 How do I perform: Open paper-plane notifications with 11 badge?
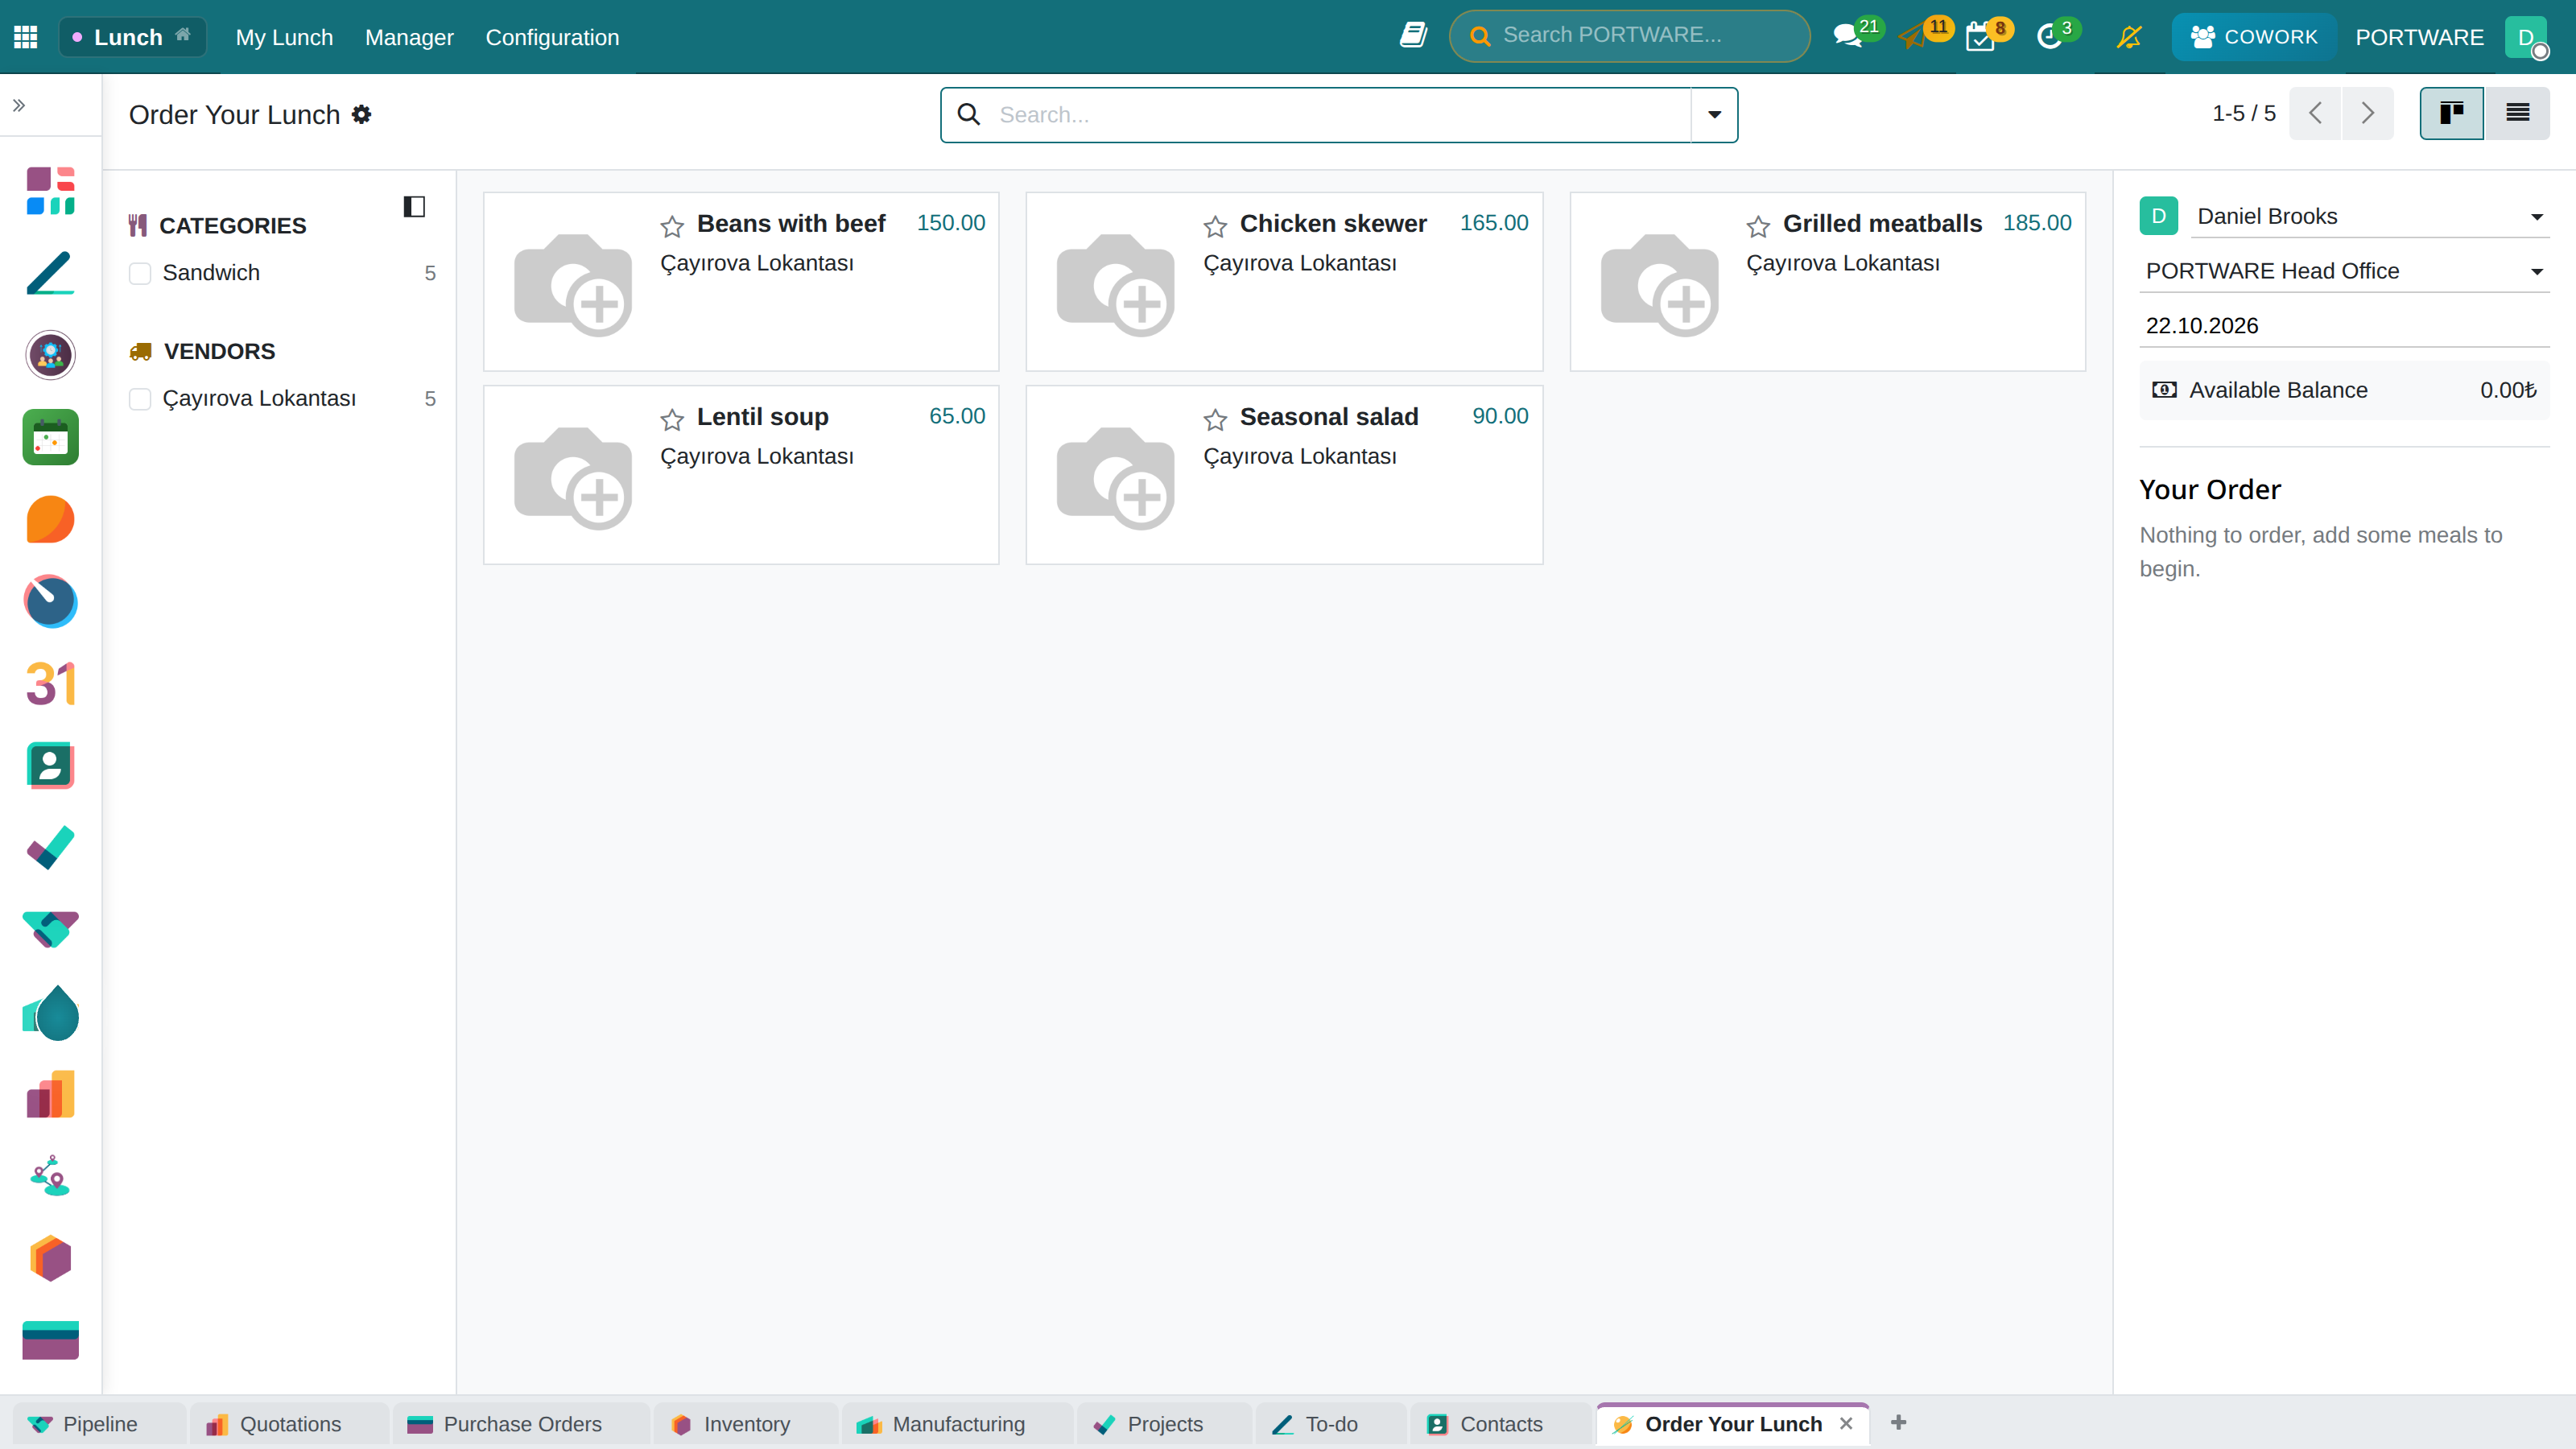point(1925,35)
